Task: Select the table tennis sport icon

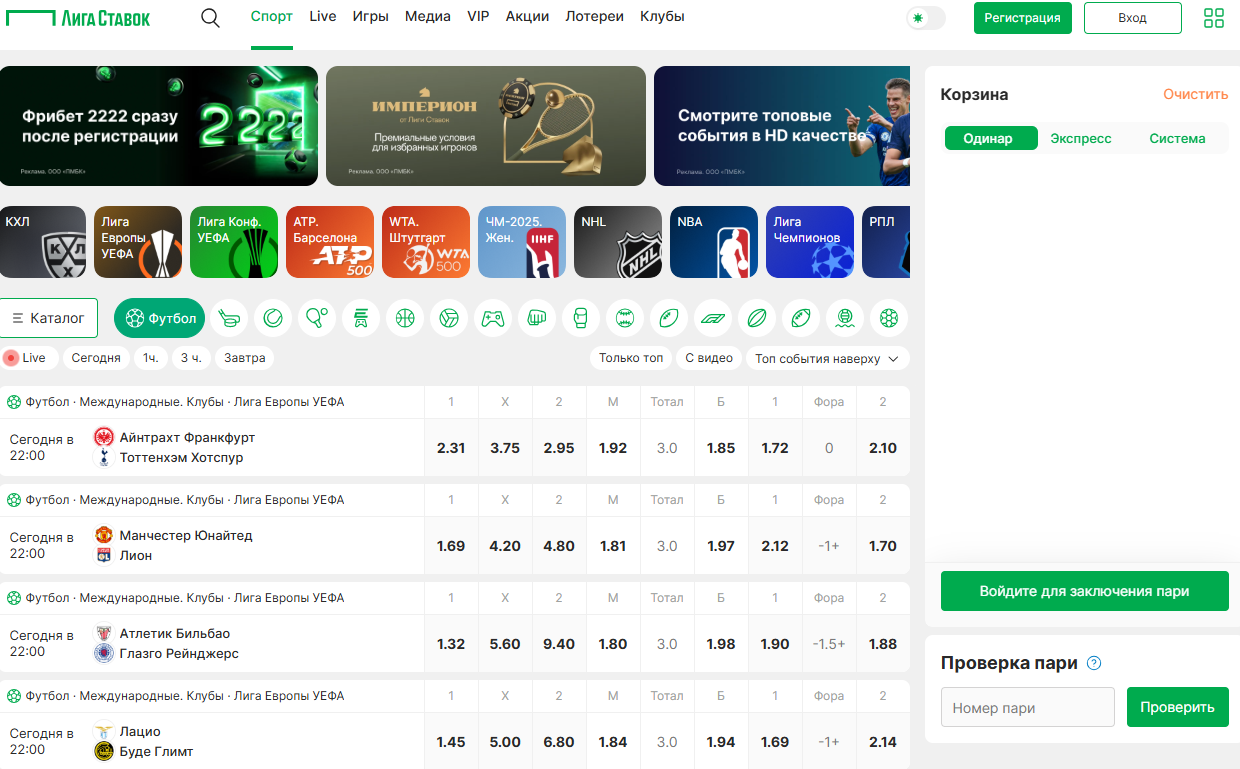Action: [317, 318]
